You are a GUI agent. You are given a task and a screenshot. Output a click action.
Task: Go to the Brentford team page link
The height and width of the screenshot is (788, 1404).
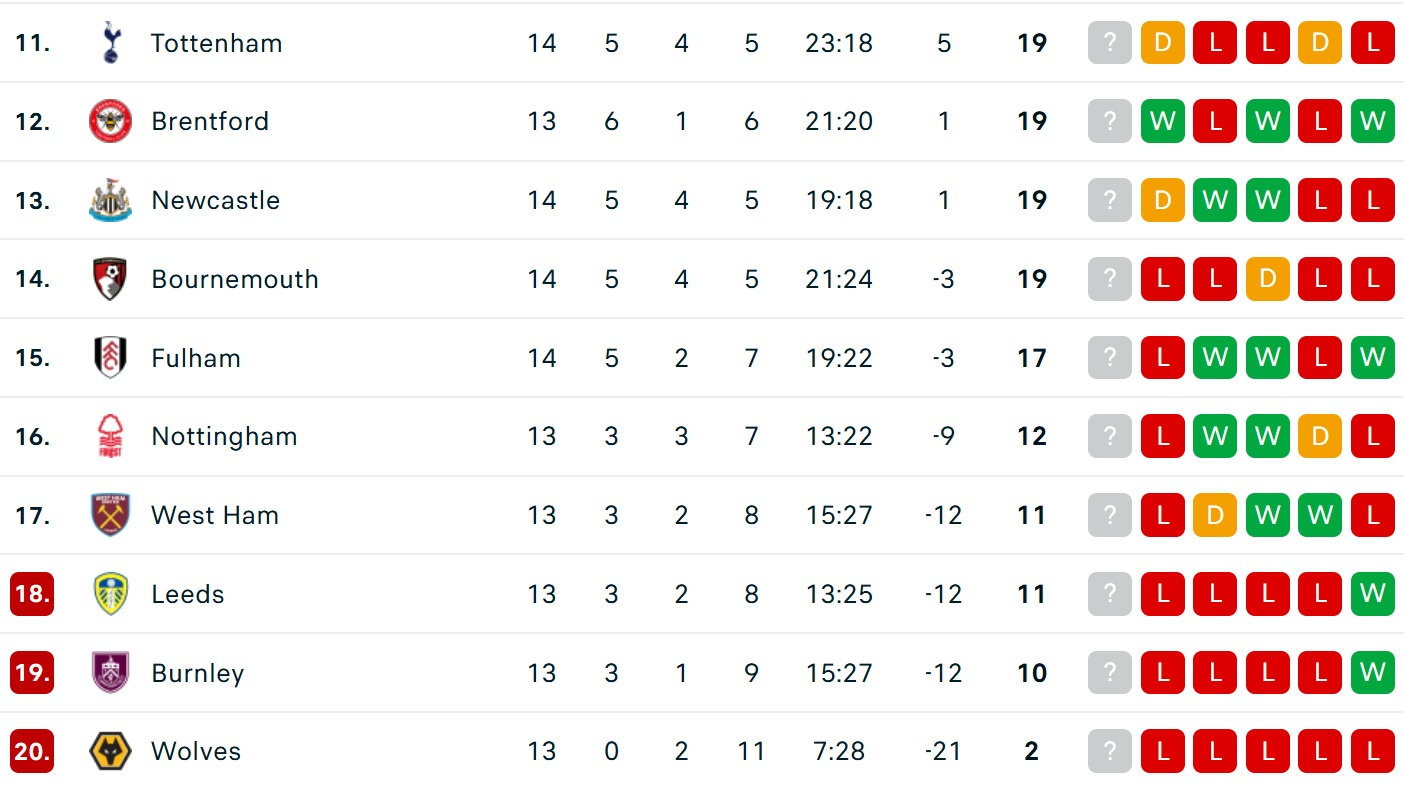pos(210,121)
